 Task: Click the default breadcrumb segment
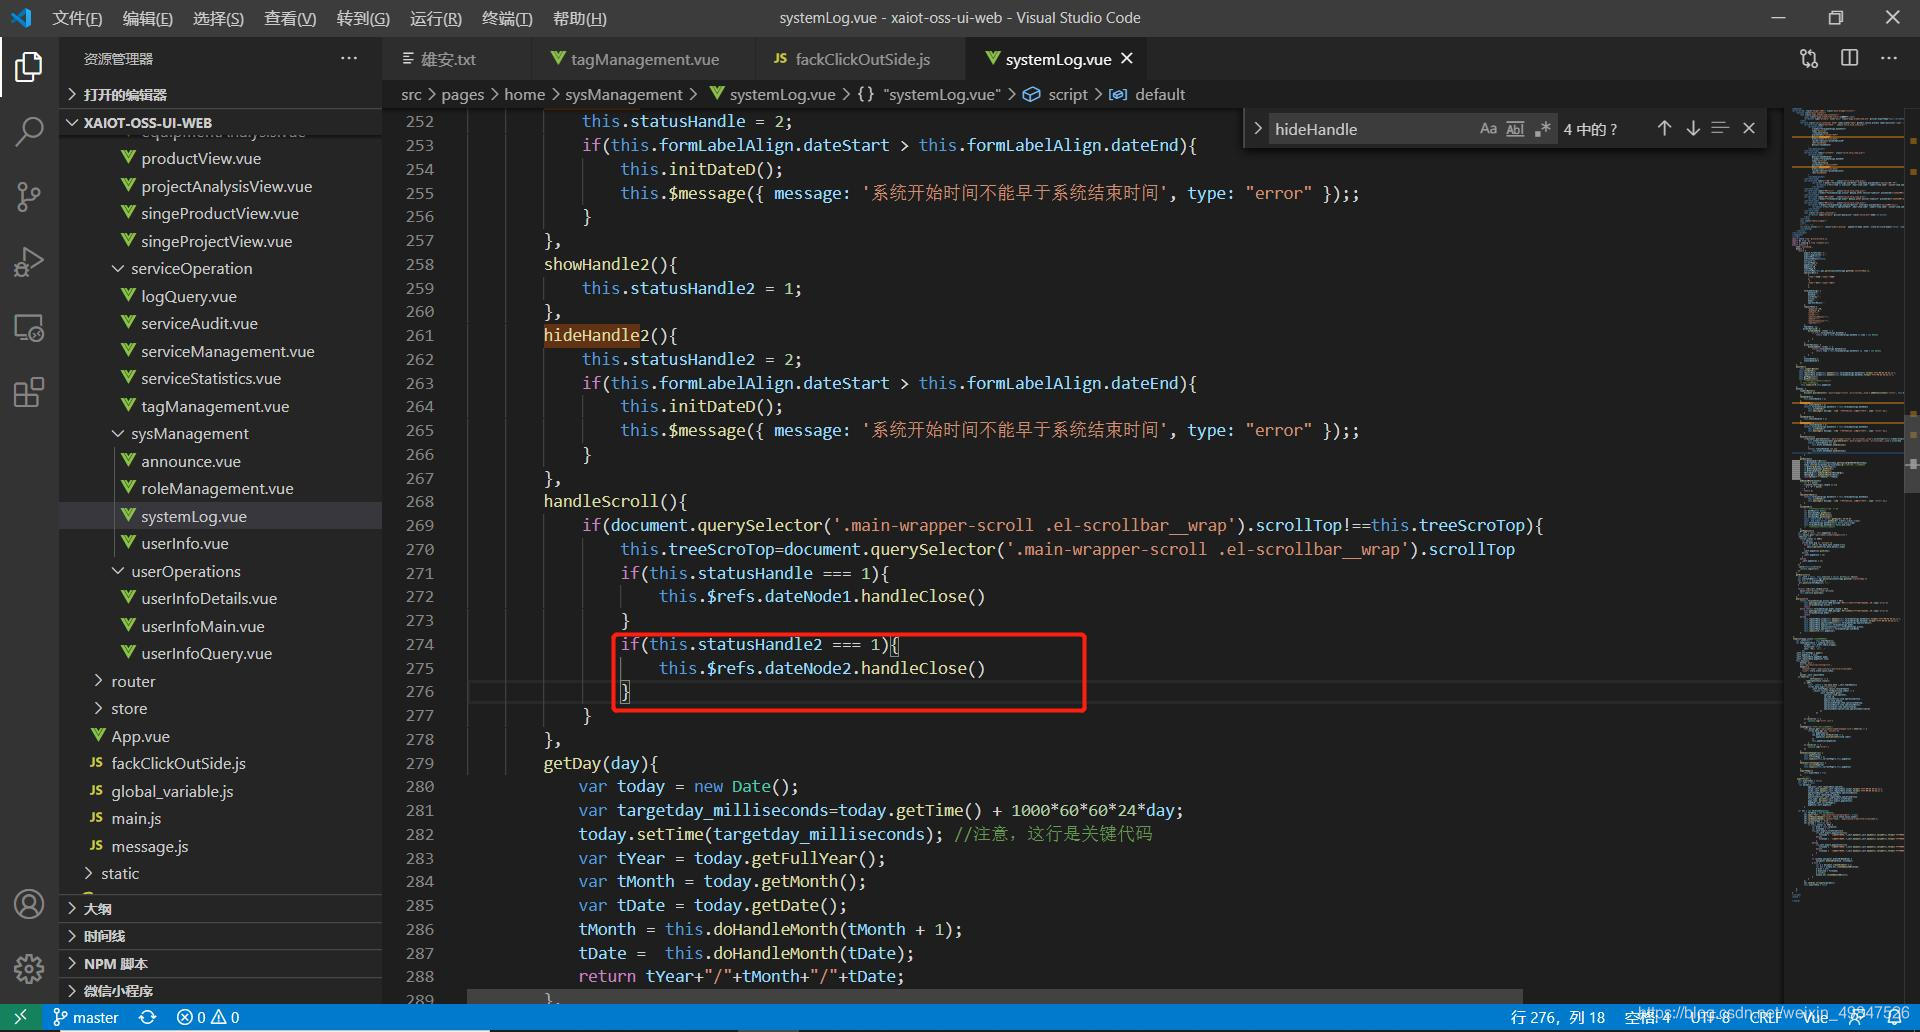(x=1160, y=94)
